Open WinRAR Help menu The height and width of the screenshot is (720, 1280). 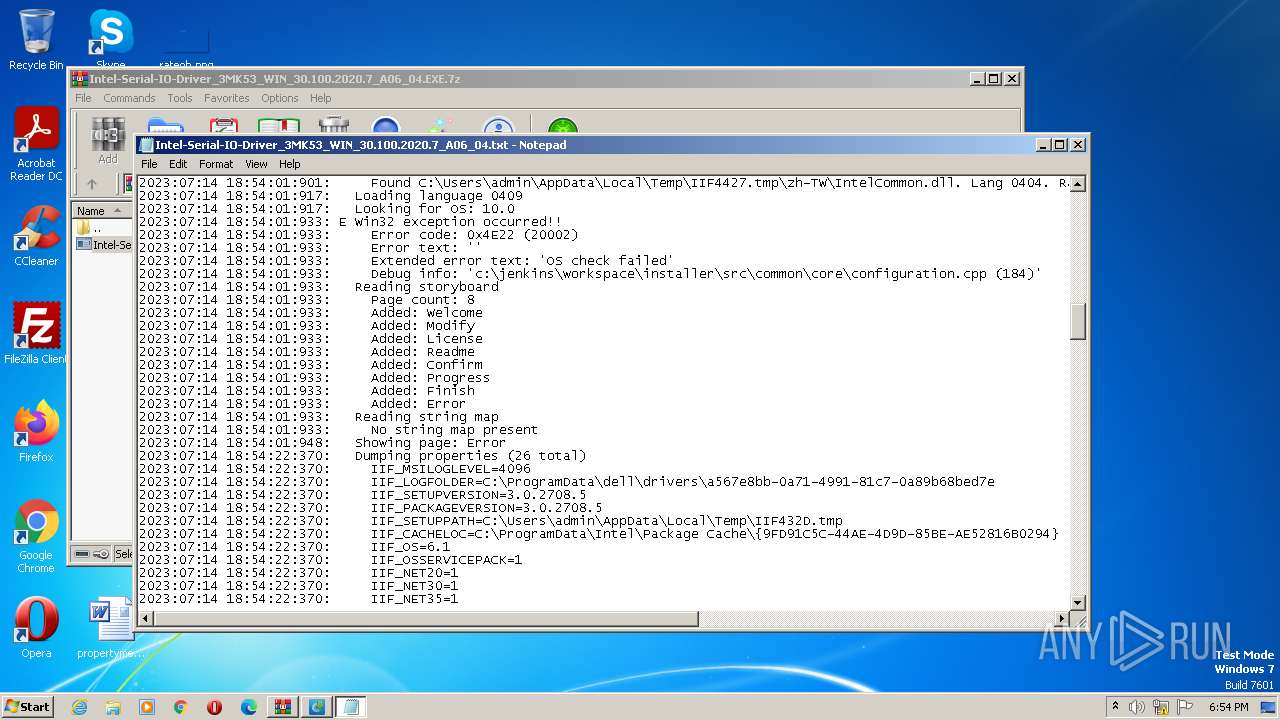coord(320,98)
